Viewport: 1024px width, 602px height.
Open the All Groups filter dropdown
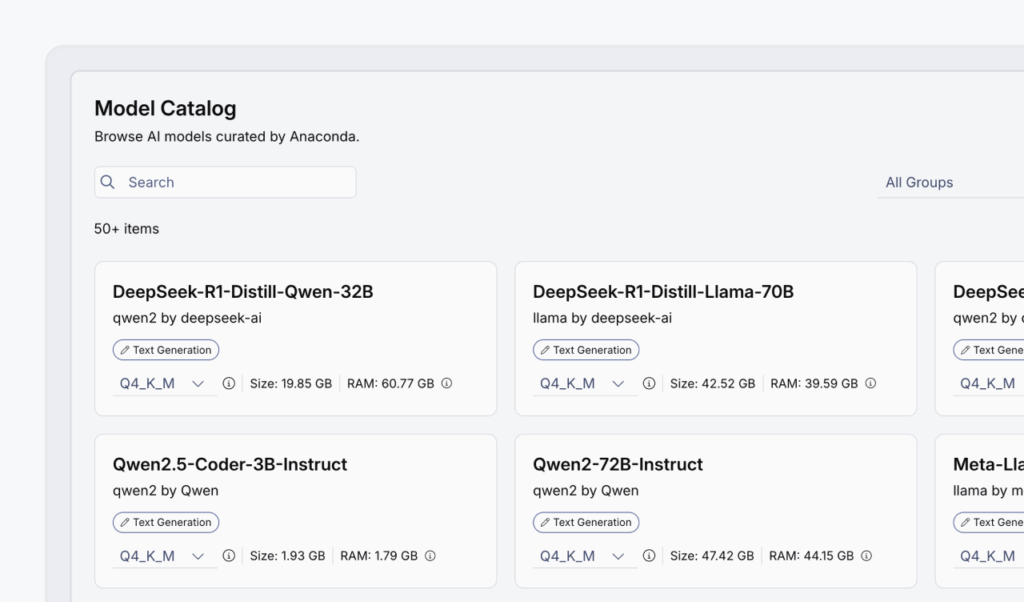coord(950,182)
